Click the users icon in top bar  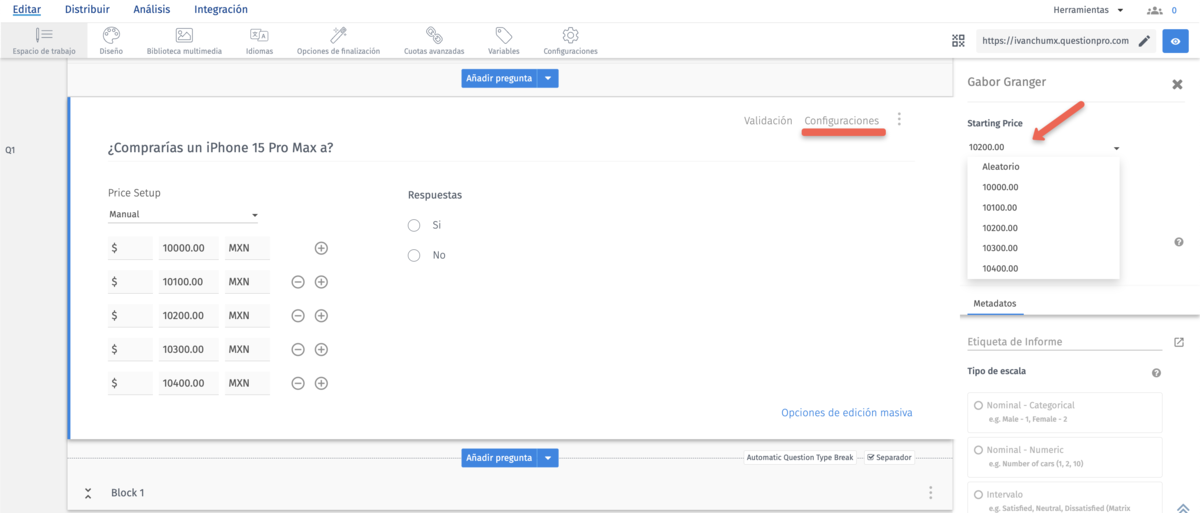(1155, 10)
